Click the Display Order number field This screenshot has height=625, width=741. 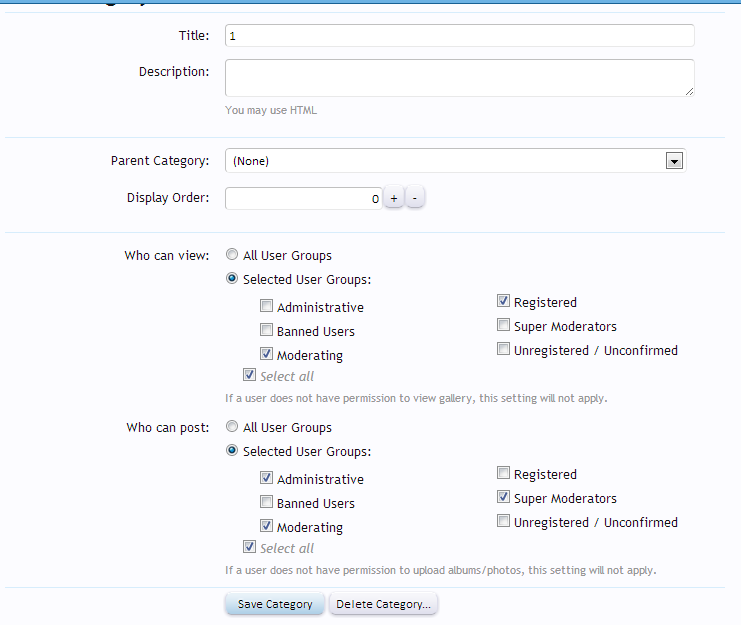pos(303,199)
